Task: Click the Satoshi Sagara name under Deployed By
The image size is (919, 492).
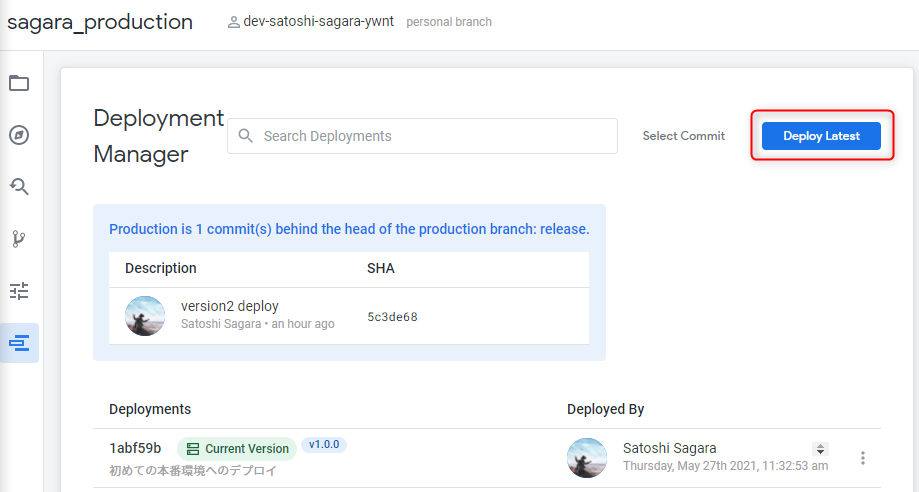Action: point(669,449)
